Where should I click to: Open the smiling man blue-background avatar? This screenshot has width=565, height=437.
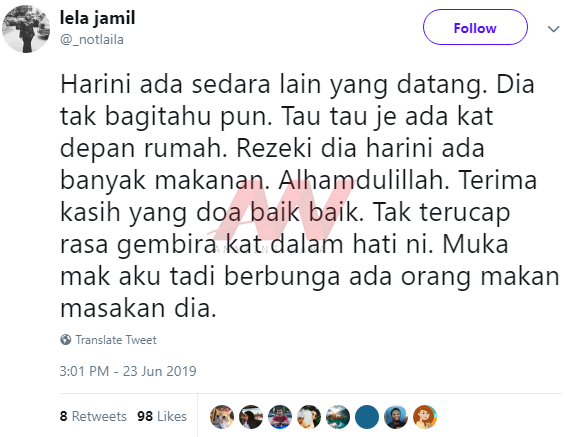click(396, 417)
